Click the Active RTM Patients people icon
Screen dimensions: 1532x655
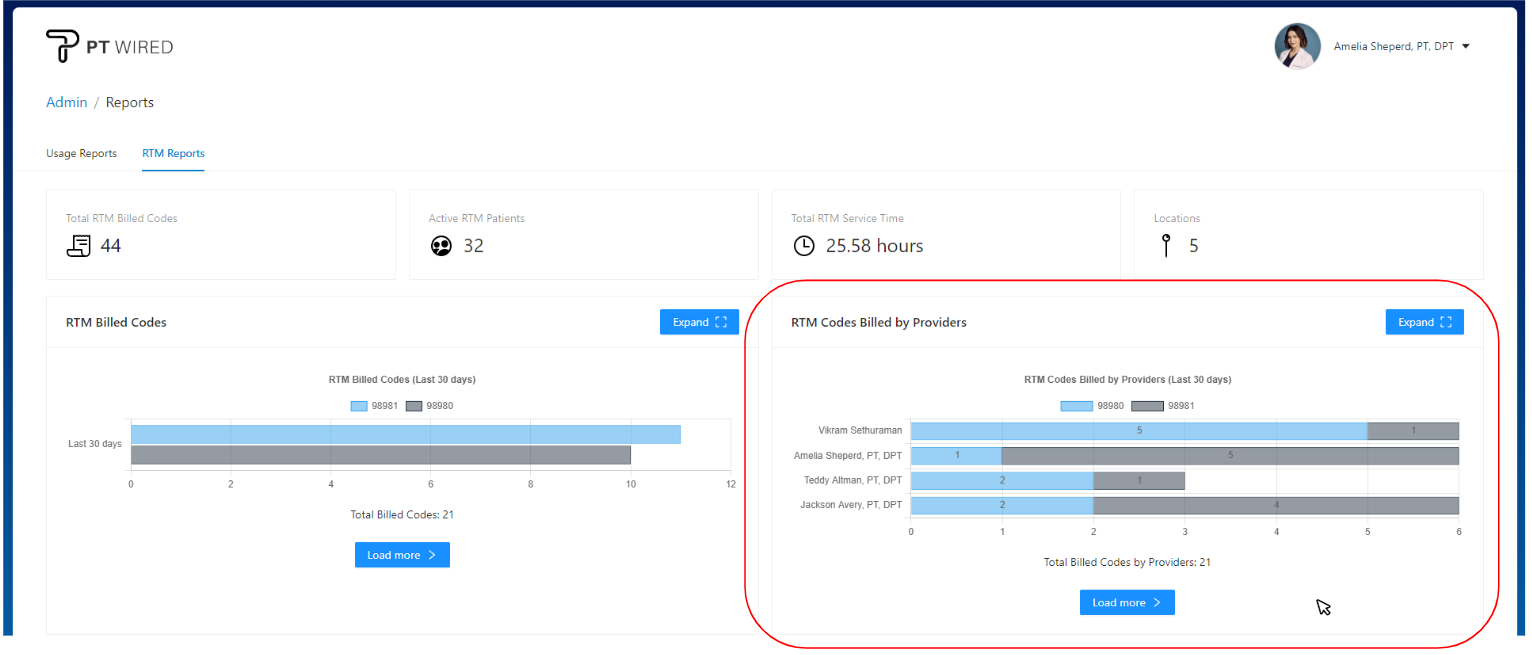441,246
